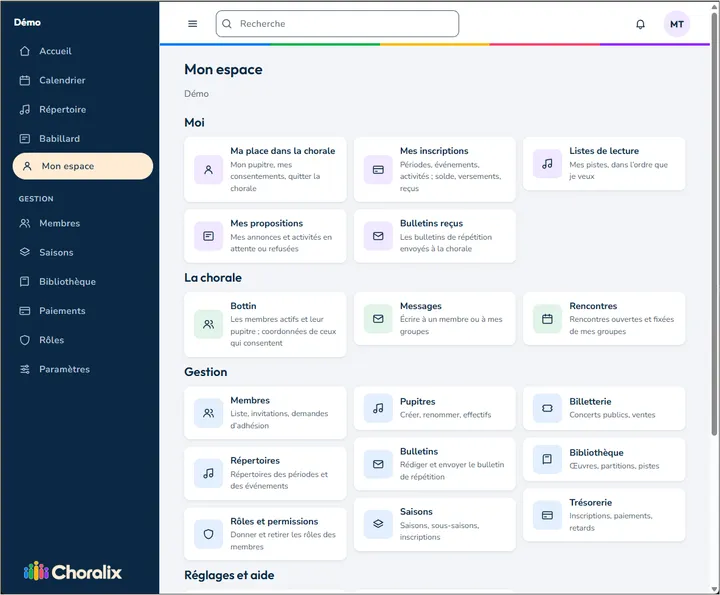Open the Messages card title
Image resolution: width=720 pixels, height=595 pixels.
[421, 306]
